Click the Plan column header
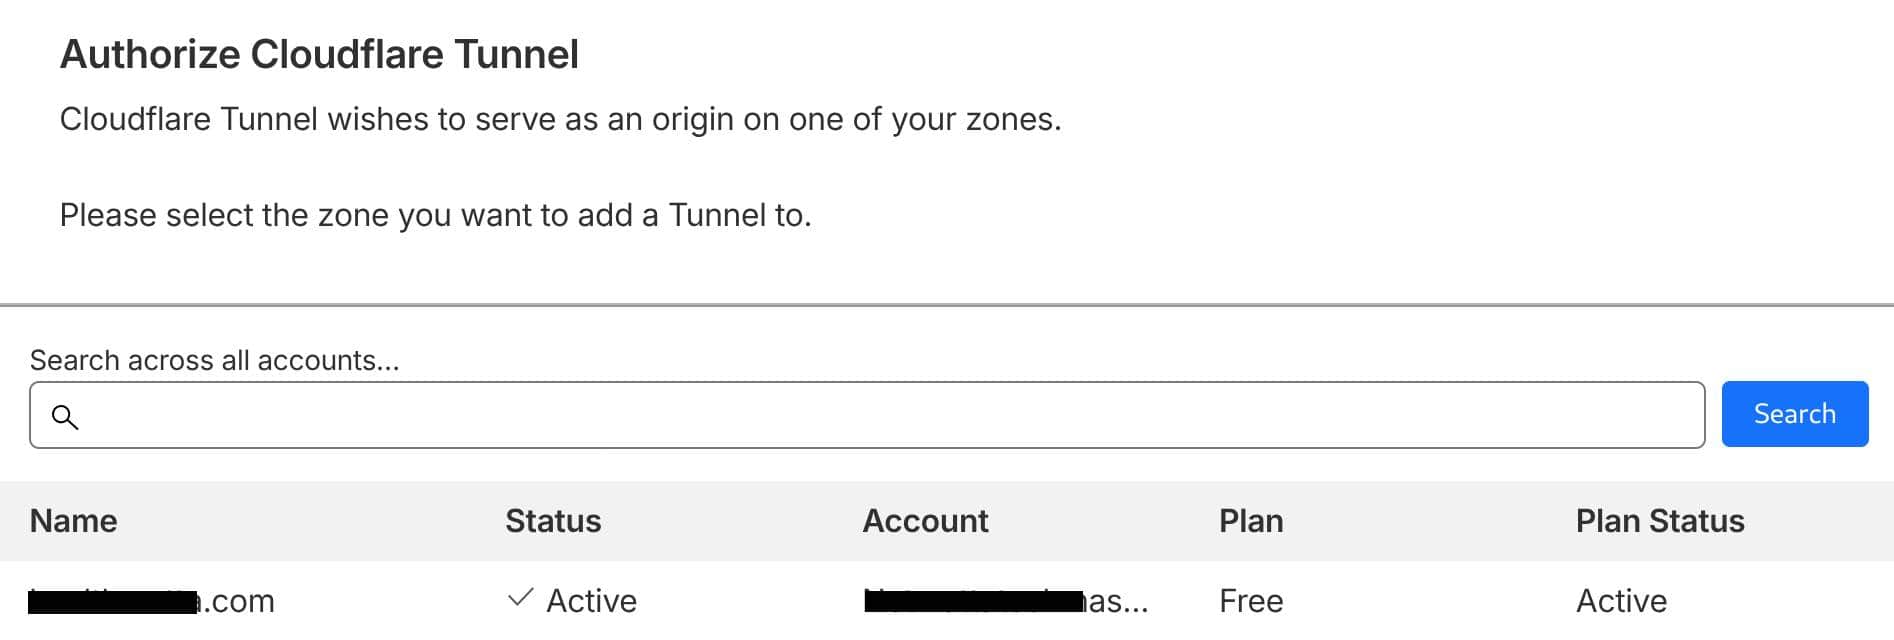Screen dimensions: 1894x640 (1251, 521)
